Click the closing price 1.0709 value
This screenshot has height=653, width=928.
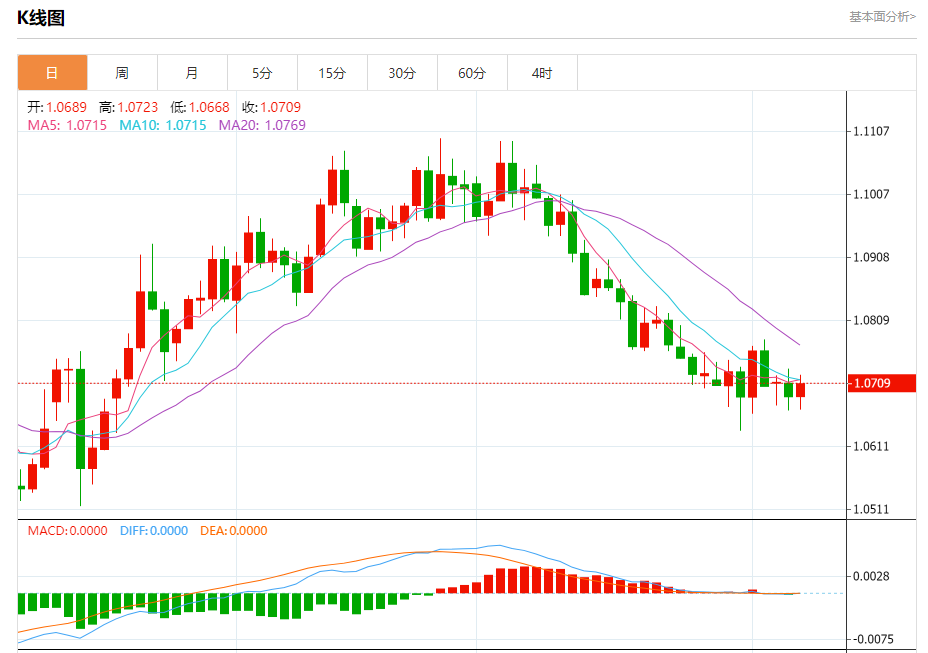[x=281, y=107]
